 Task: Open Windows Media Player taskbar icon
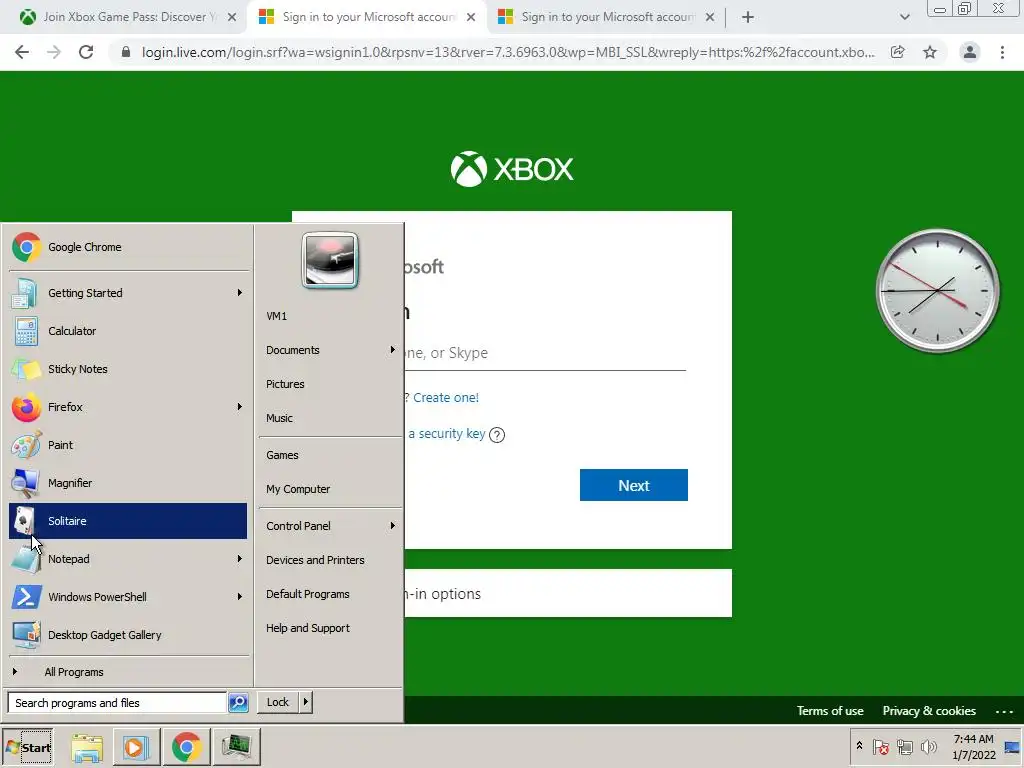click(136, 747)
